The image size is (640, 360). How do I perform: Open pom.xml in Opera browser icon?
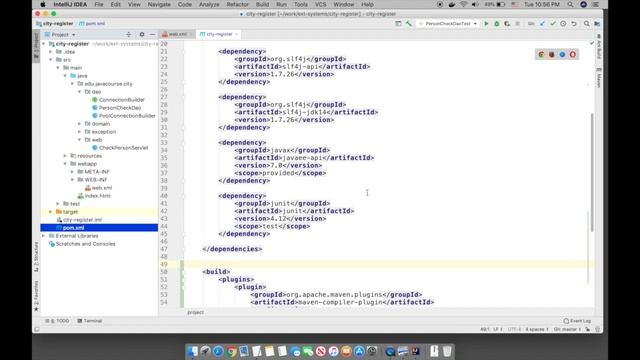[573, 54]
